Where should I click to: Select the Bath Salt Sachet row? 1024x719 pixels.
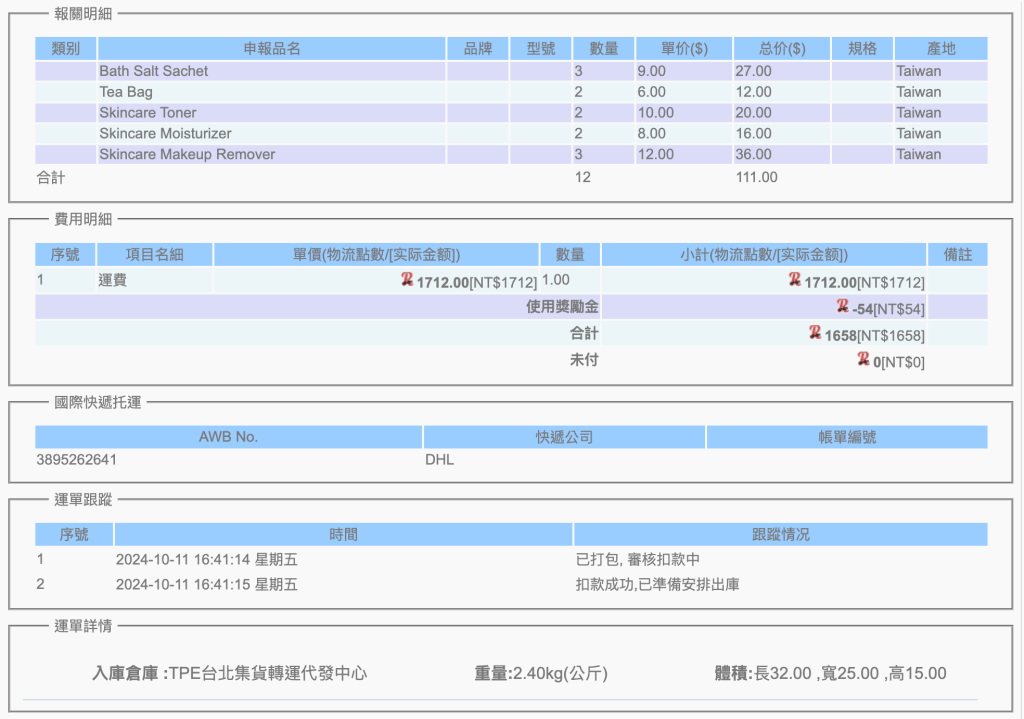pos(154,71)
